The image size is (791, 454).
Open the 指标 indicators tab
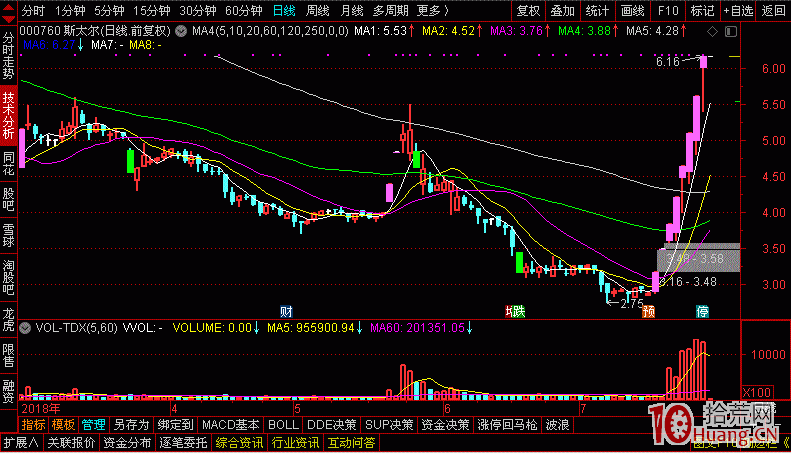point(33,425)
